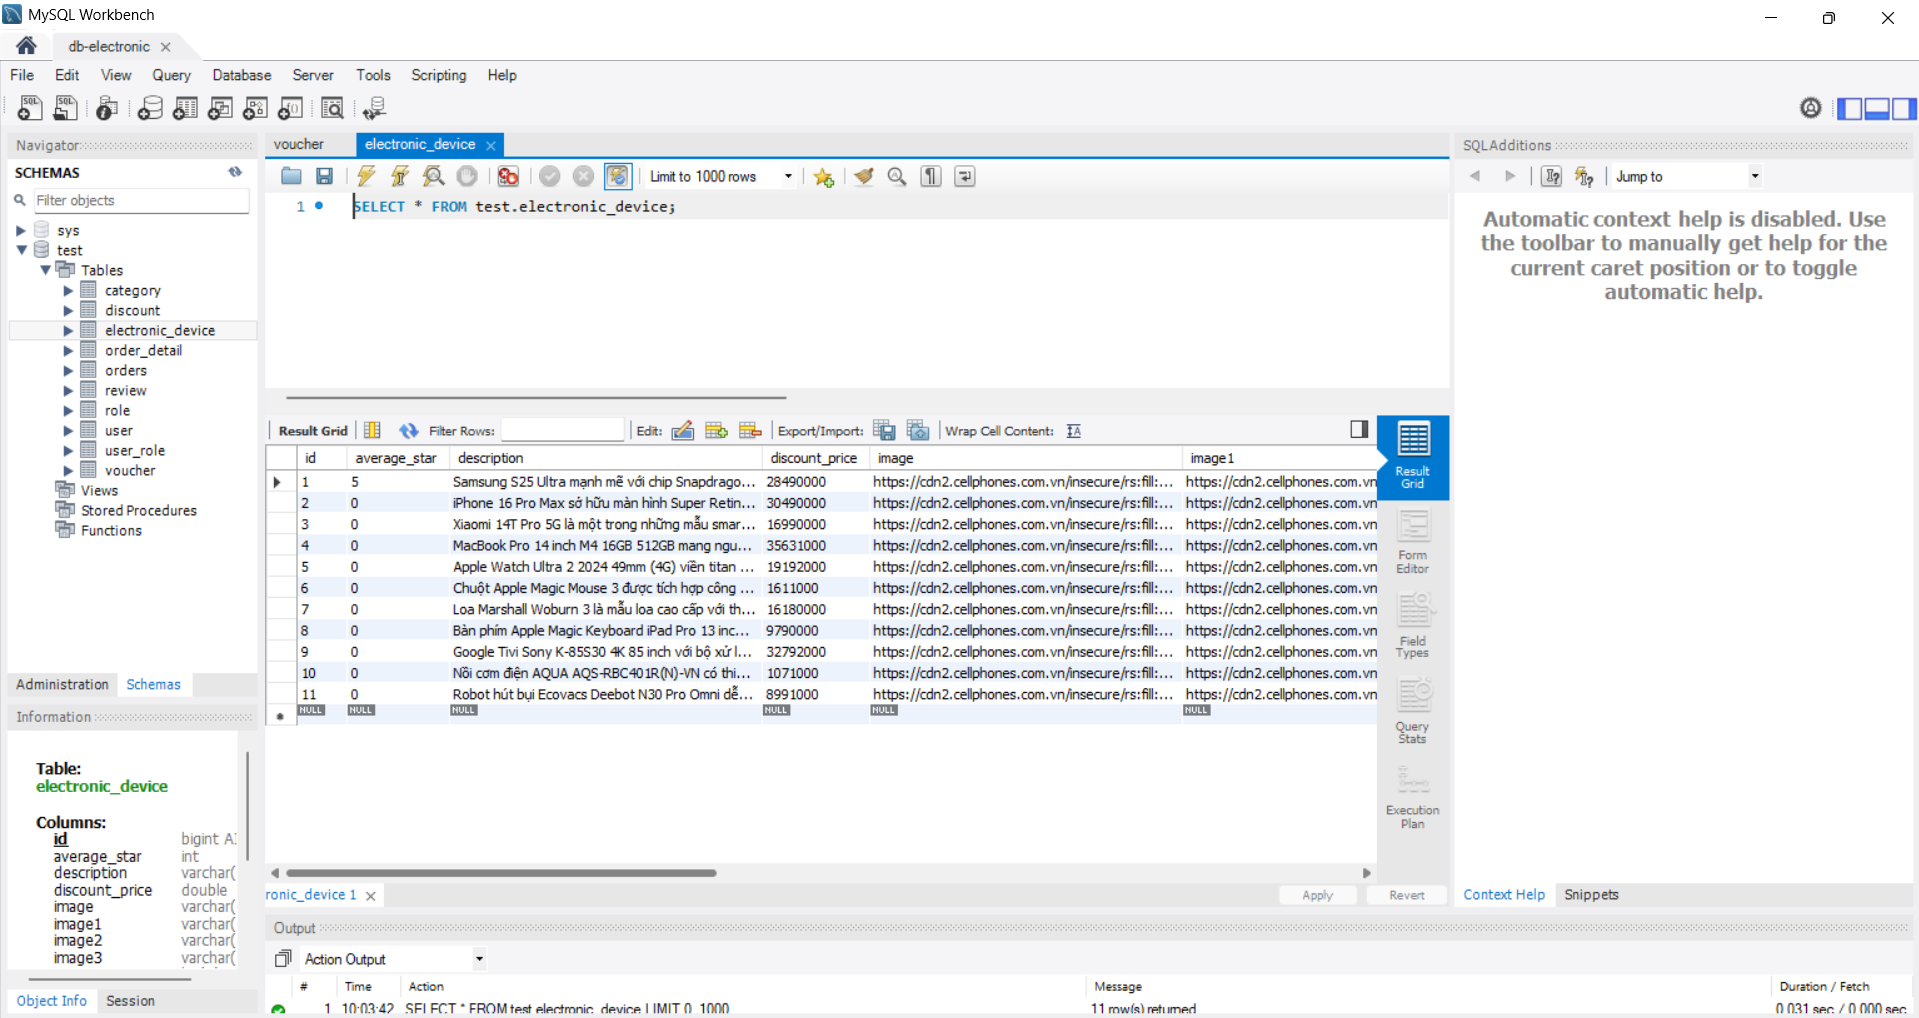
Task: Search table data toolbar icon
Action: click(x=333, y=108)
